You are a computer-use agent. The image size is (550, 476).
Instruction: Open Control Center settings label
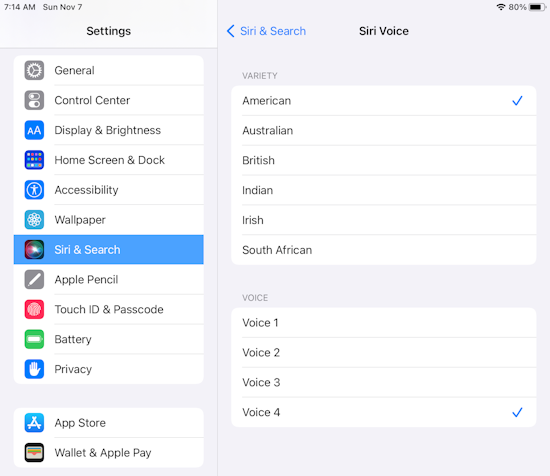pos(92,100)
